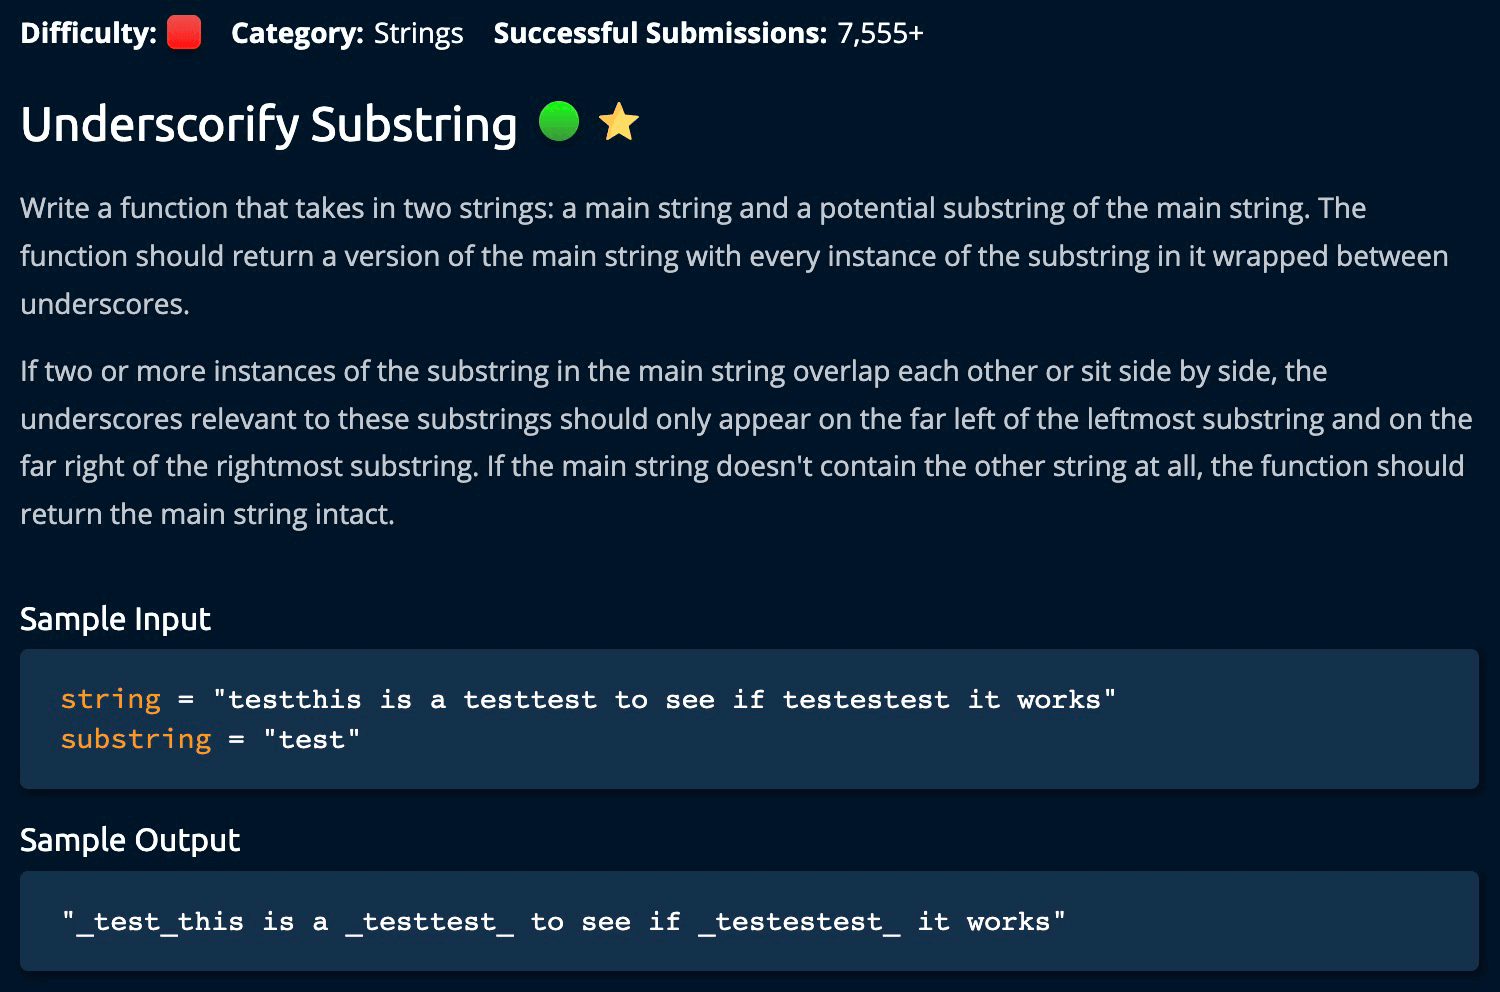Click the Category label
The image size is (1500, 992).
point(297,33)
